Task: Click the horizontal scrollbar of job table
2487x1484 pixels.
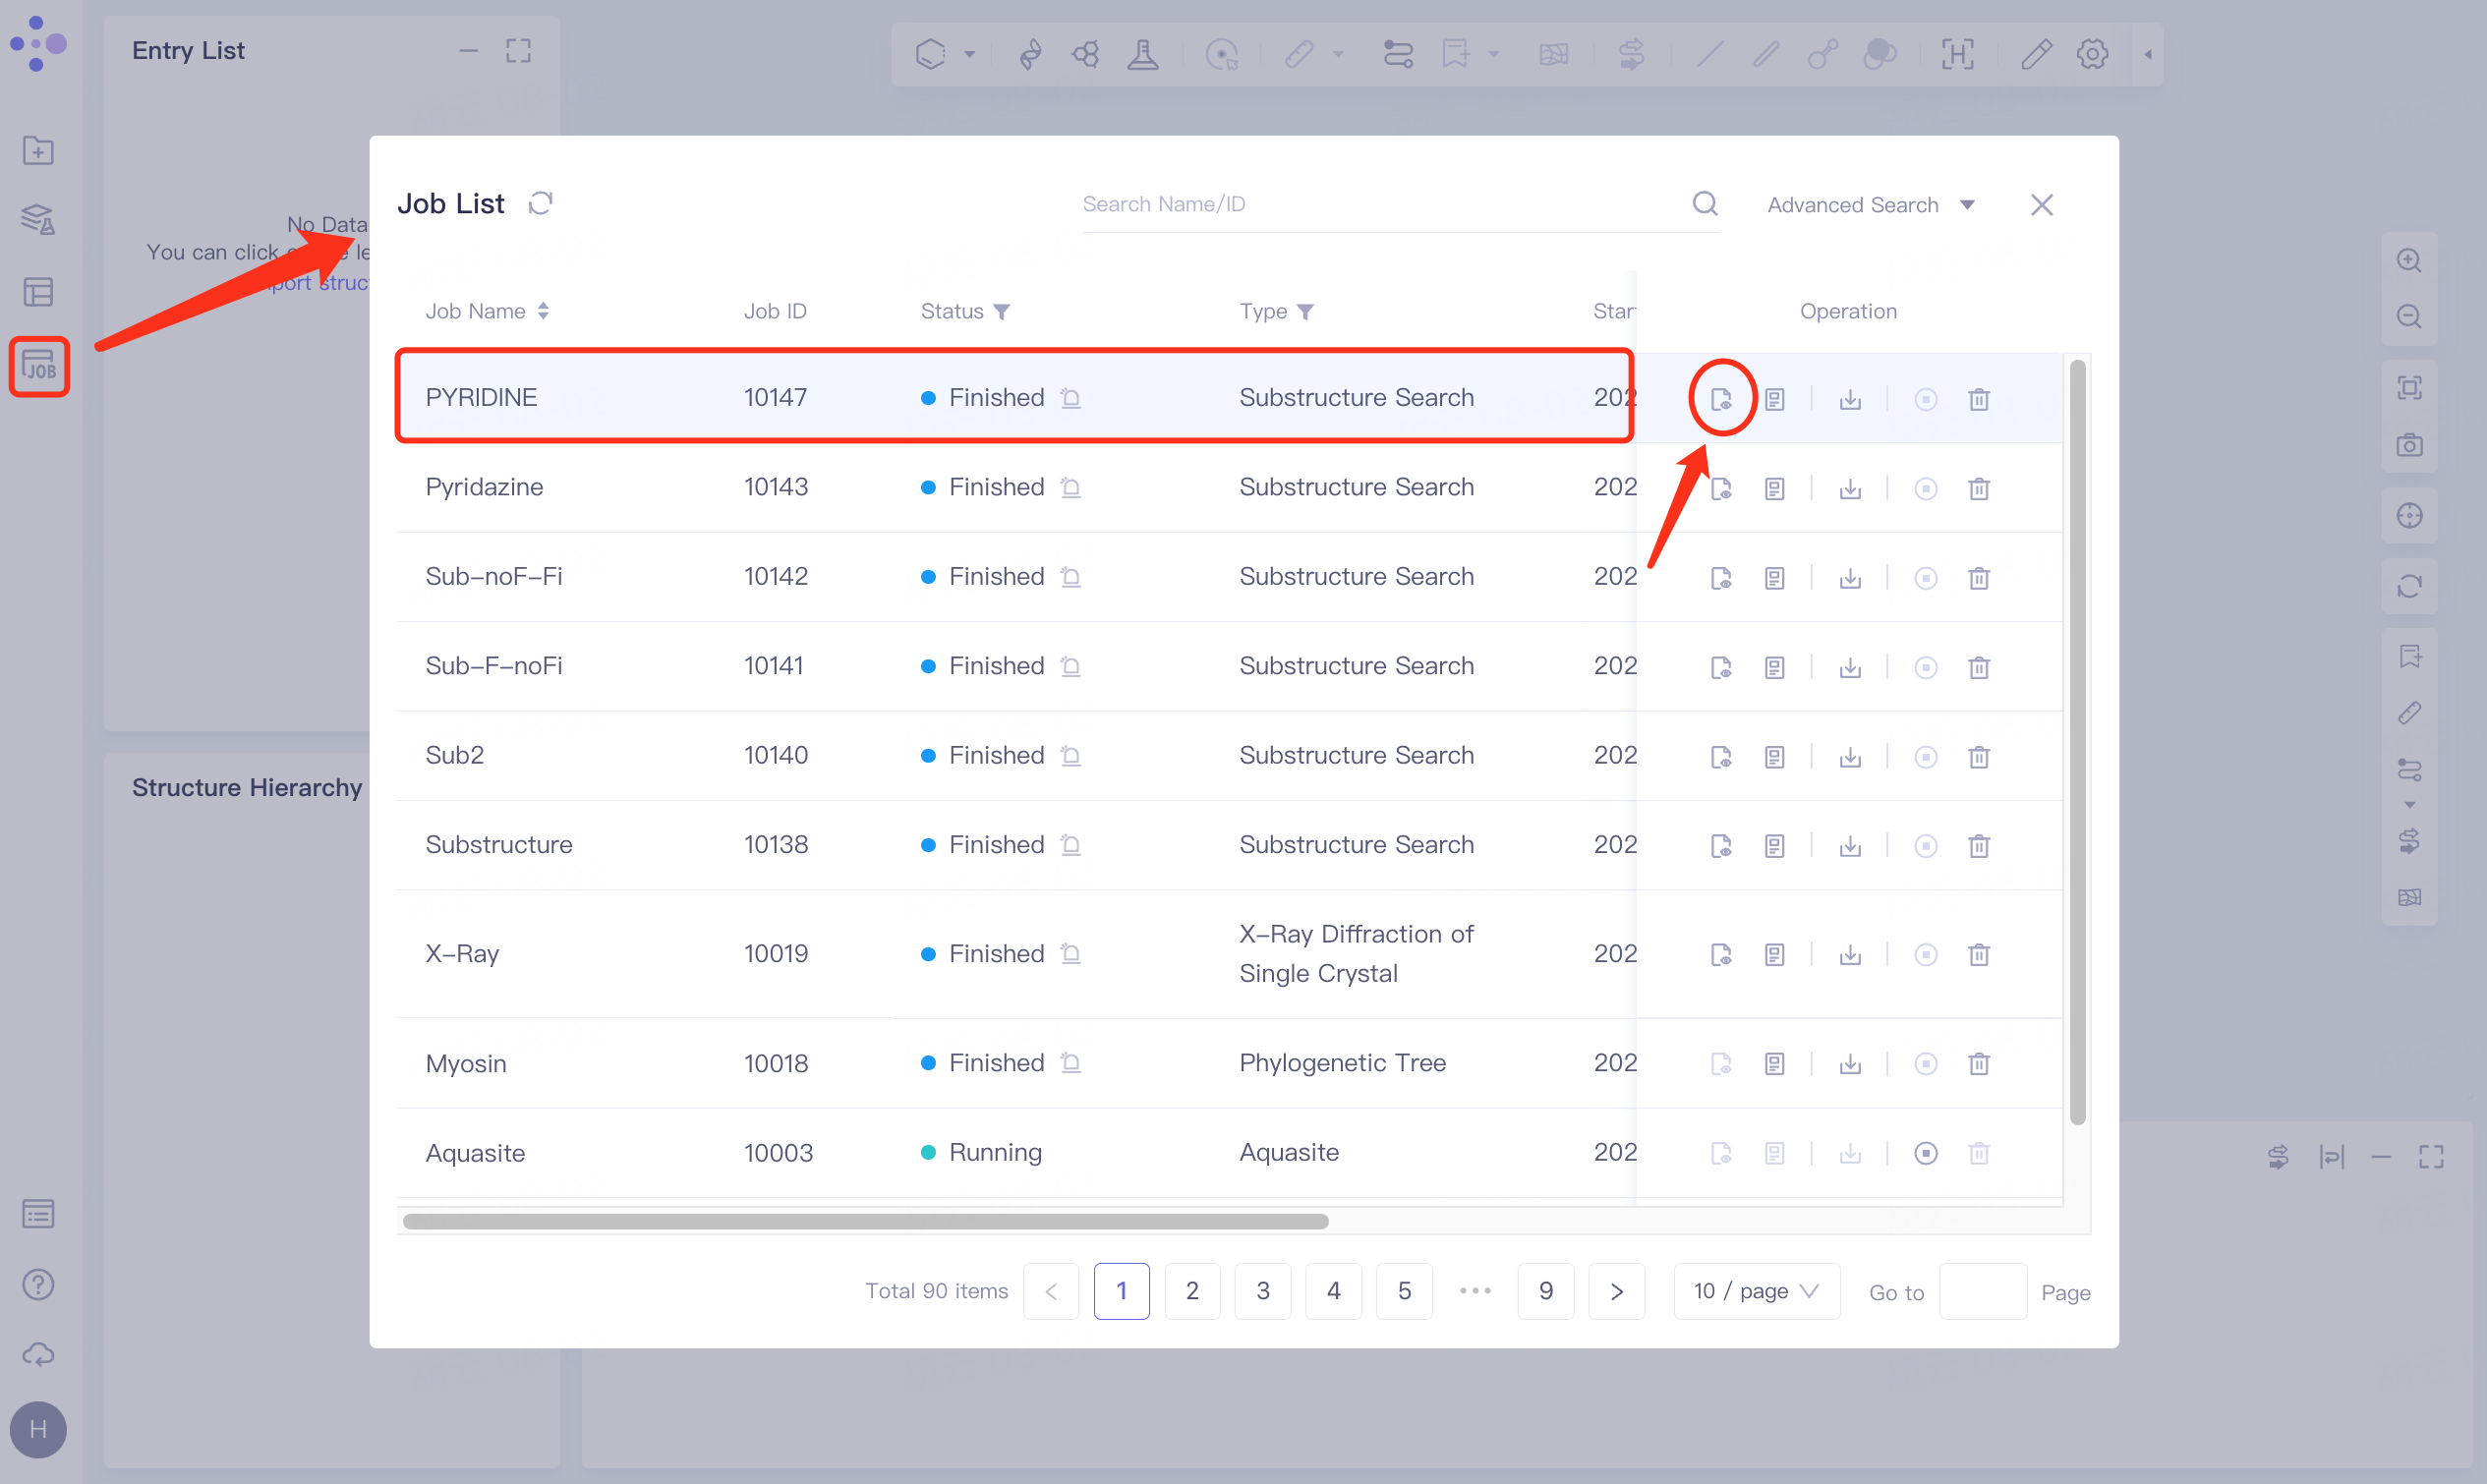Action: coord(865,1221)
